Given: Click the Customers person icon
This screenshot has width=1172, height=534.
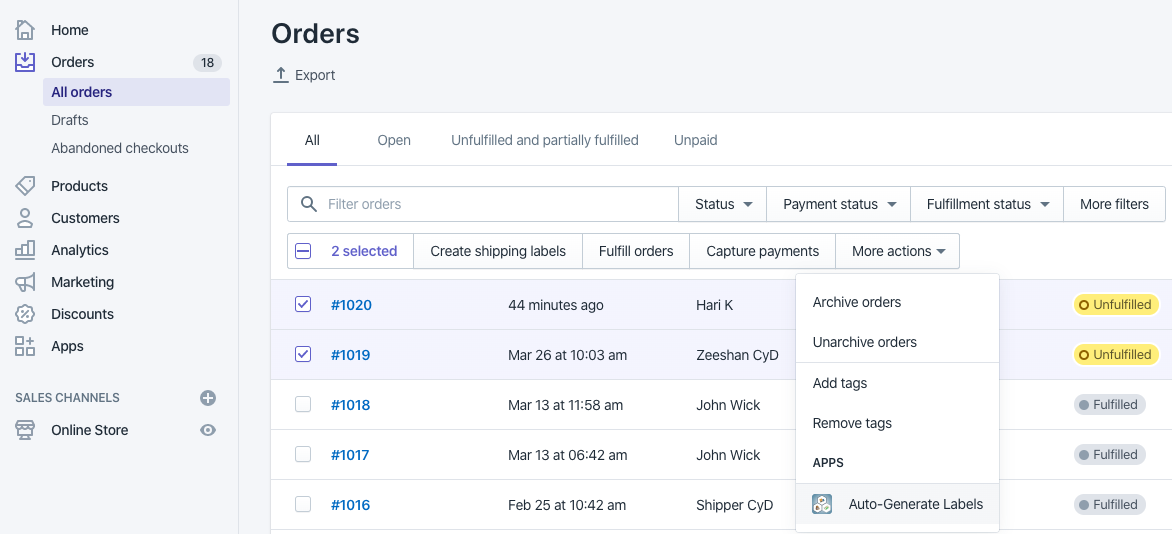Looking at the screenshot, I should click(x=25, y=218).
